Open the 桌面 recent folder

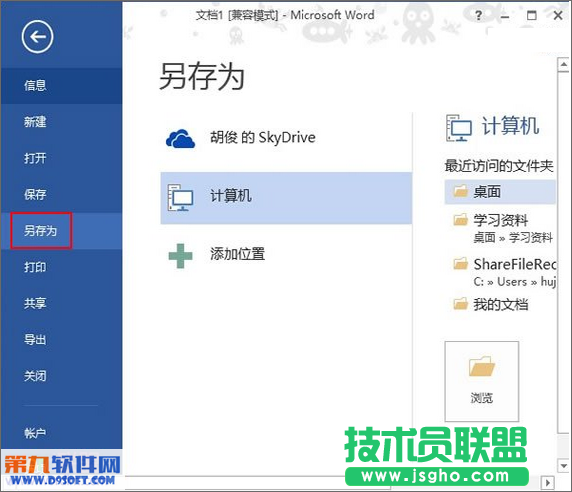500,192
